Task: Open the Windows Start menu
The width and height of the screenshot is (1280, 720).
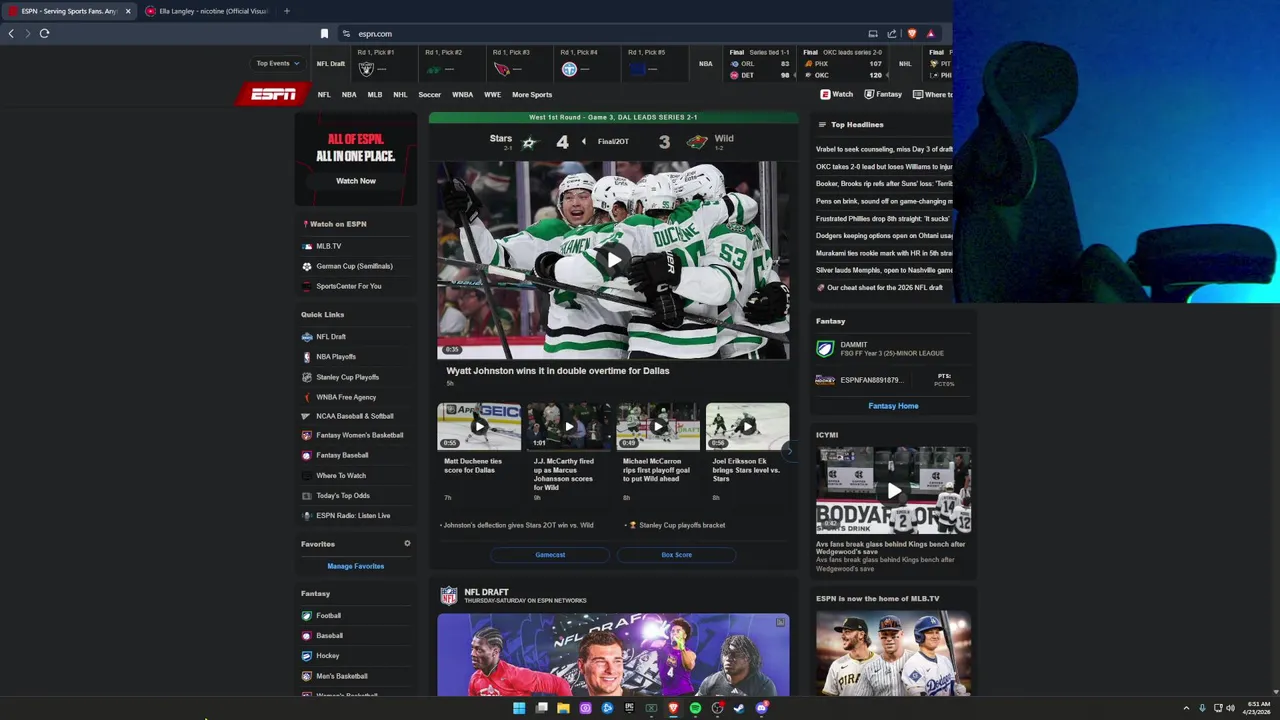Action: (x=519, y=708)
